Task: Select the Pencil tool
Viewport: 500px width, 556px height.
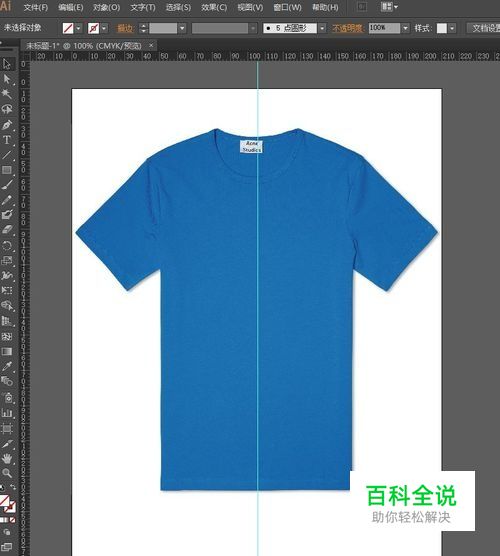Action: [7, 200]
